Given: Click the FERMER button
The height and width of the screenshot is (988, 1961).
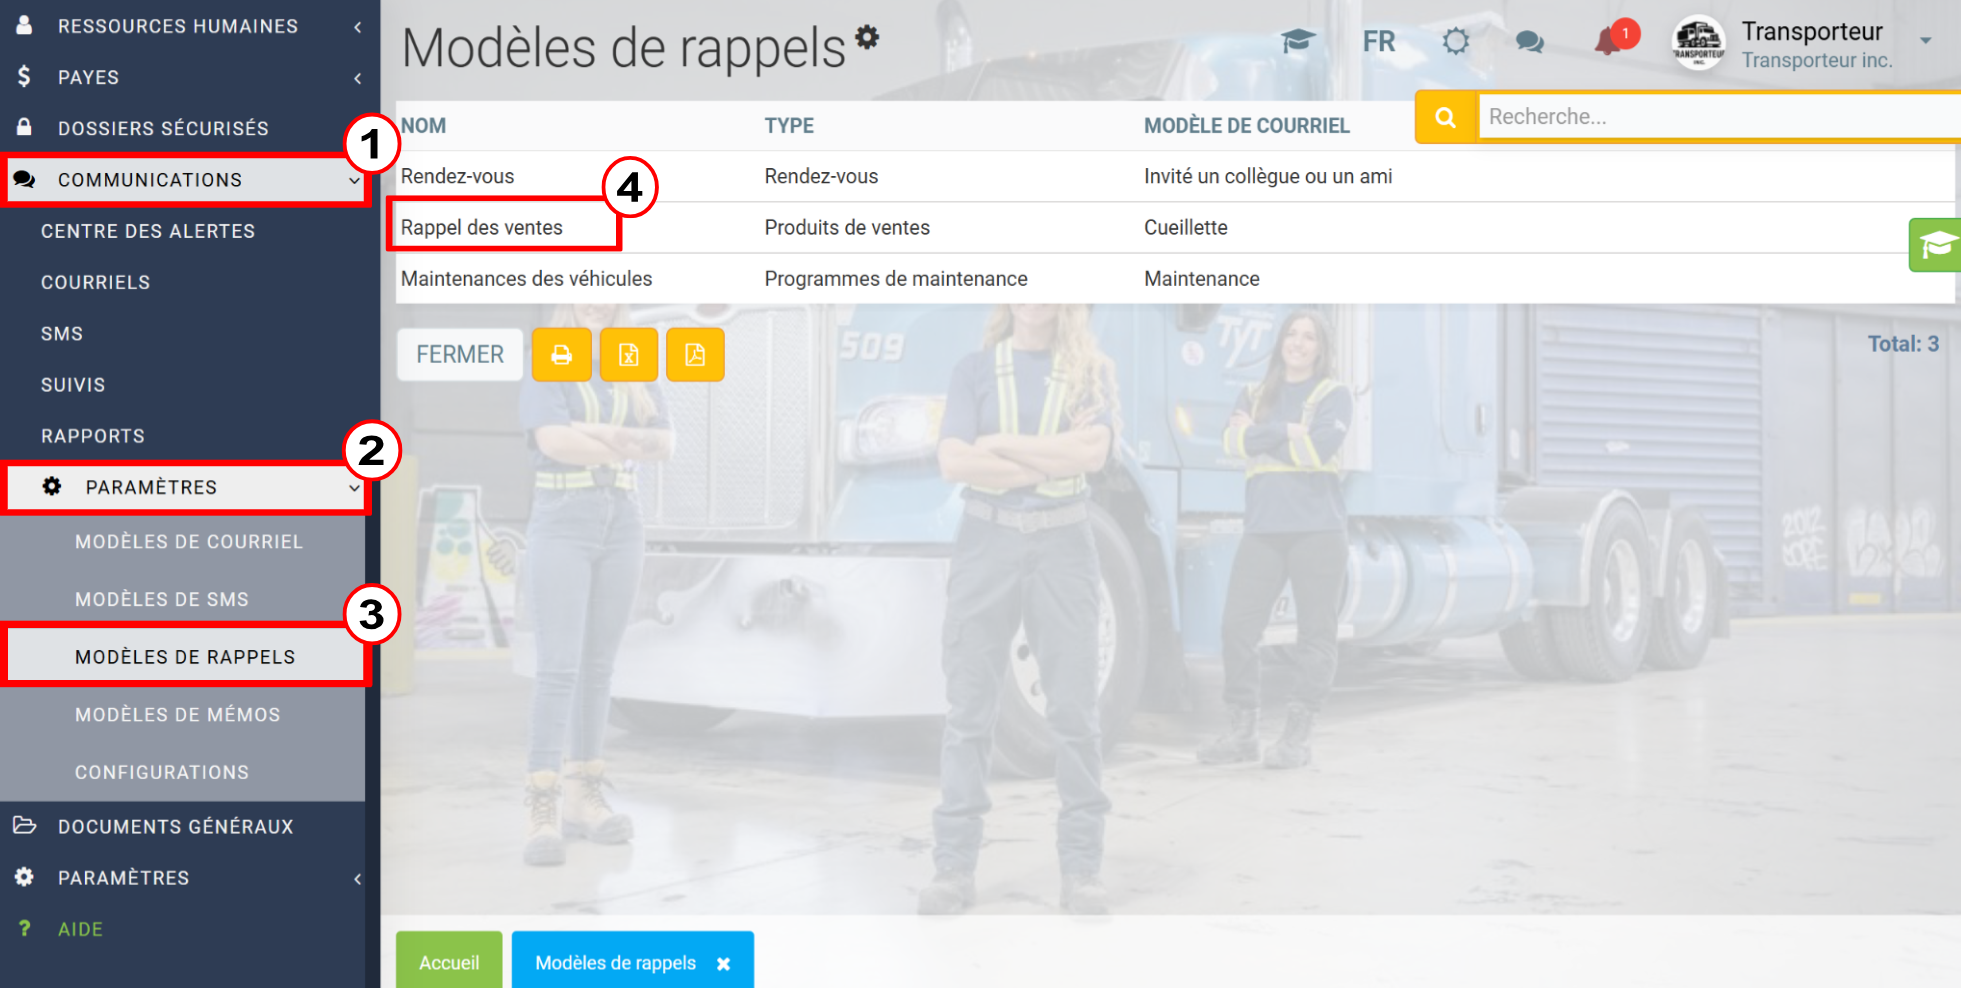Looking at the screenshot, I should [460, 355].
